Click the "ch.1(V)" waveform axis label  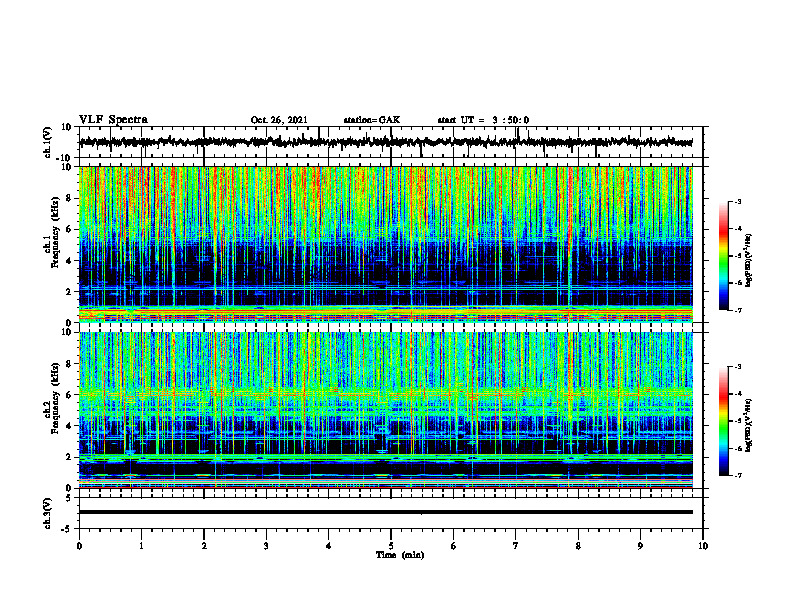(48, 142)
